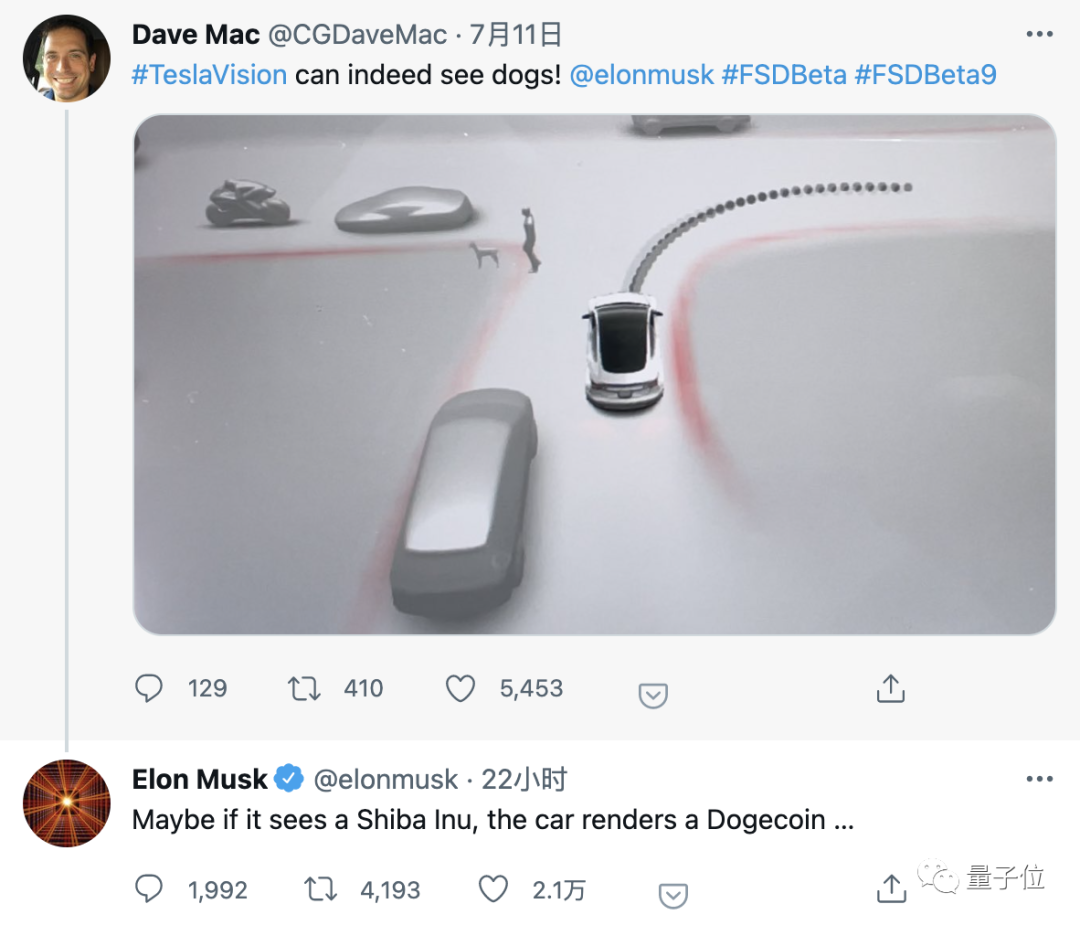This screenshot has width=1080, height=925.
Task: Share Elon Musk's reply
Action: 890,887
